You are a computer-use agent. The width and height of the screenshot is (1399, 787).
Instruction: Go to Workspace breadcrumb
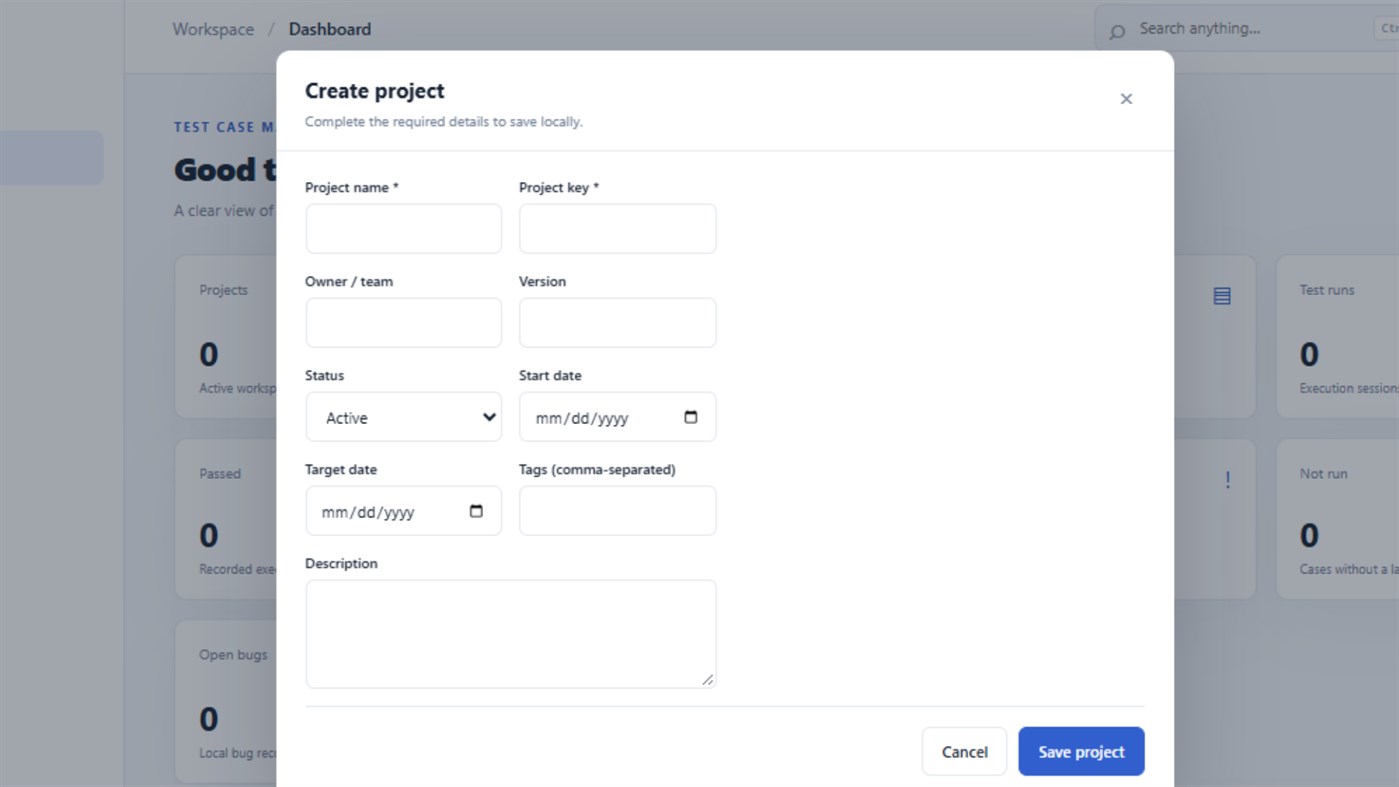coord(213,29)
